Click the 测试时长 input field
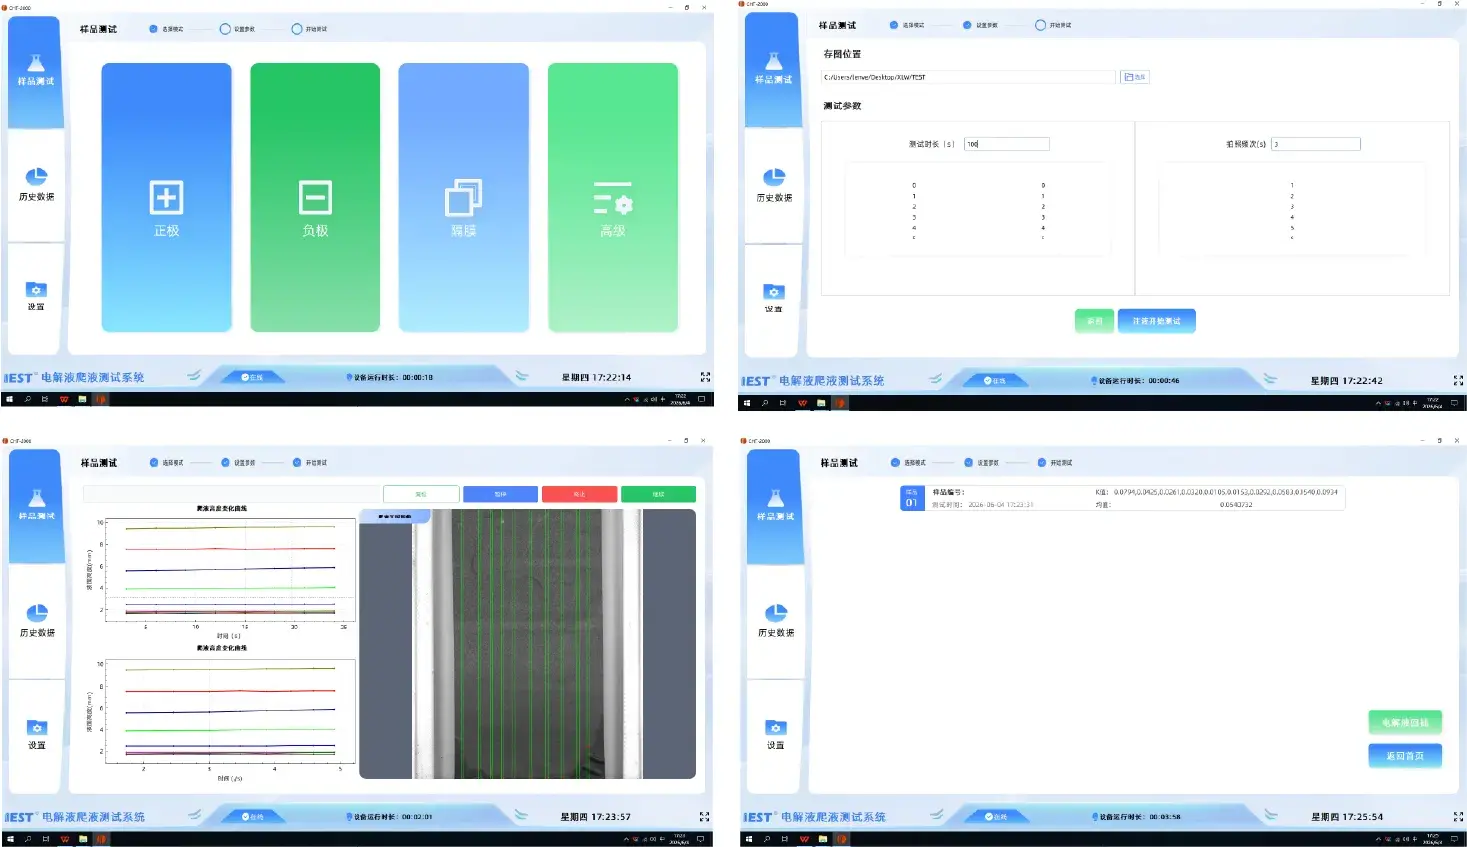 pyautogui.click(x=1007, y=144)
